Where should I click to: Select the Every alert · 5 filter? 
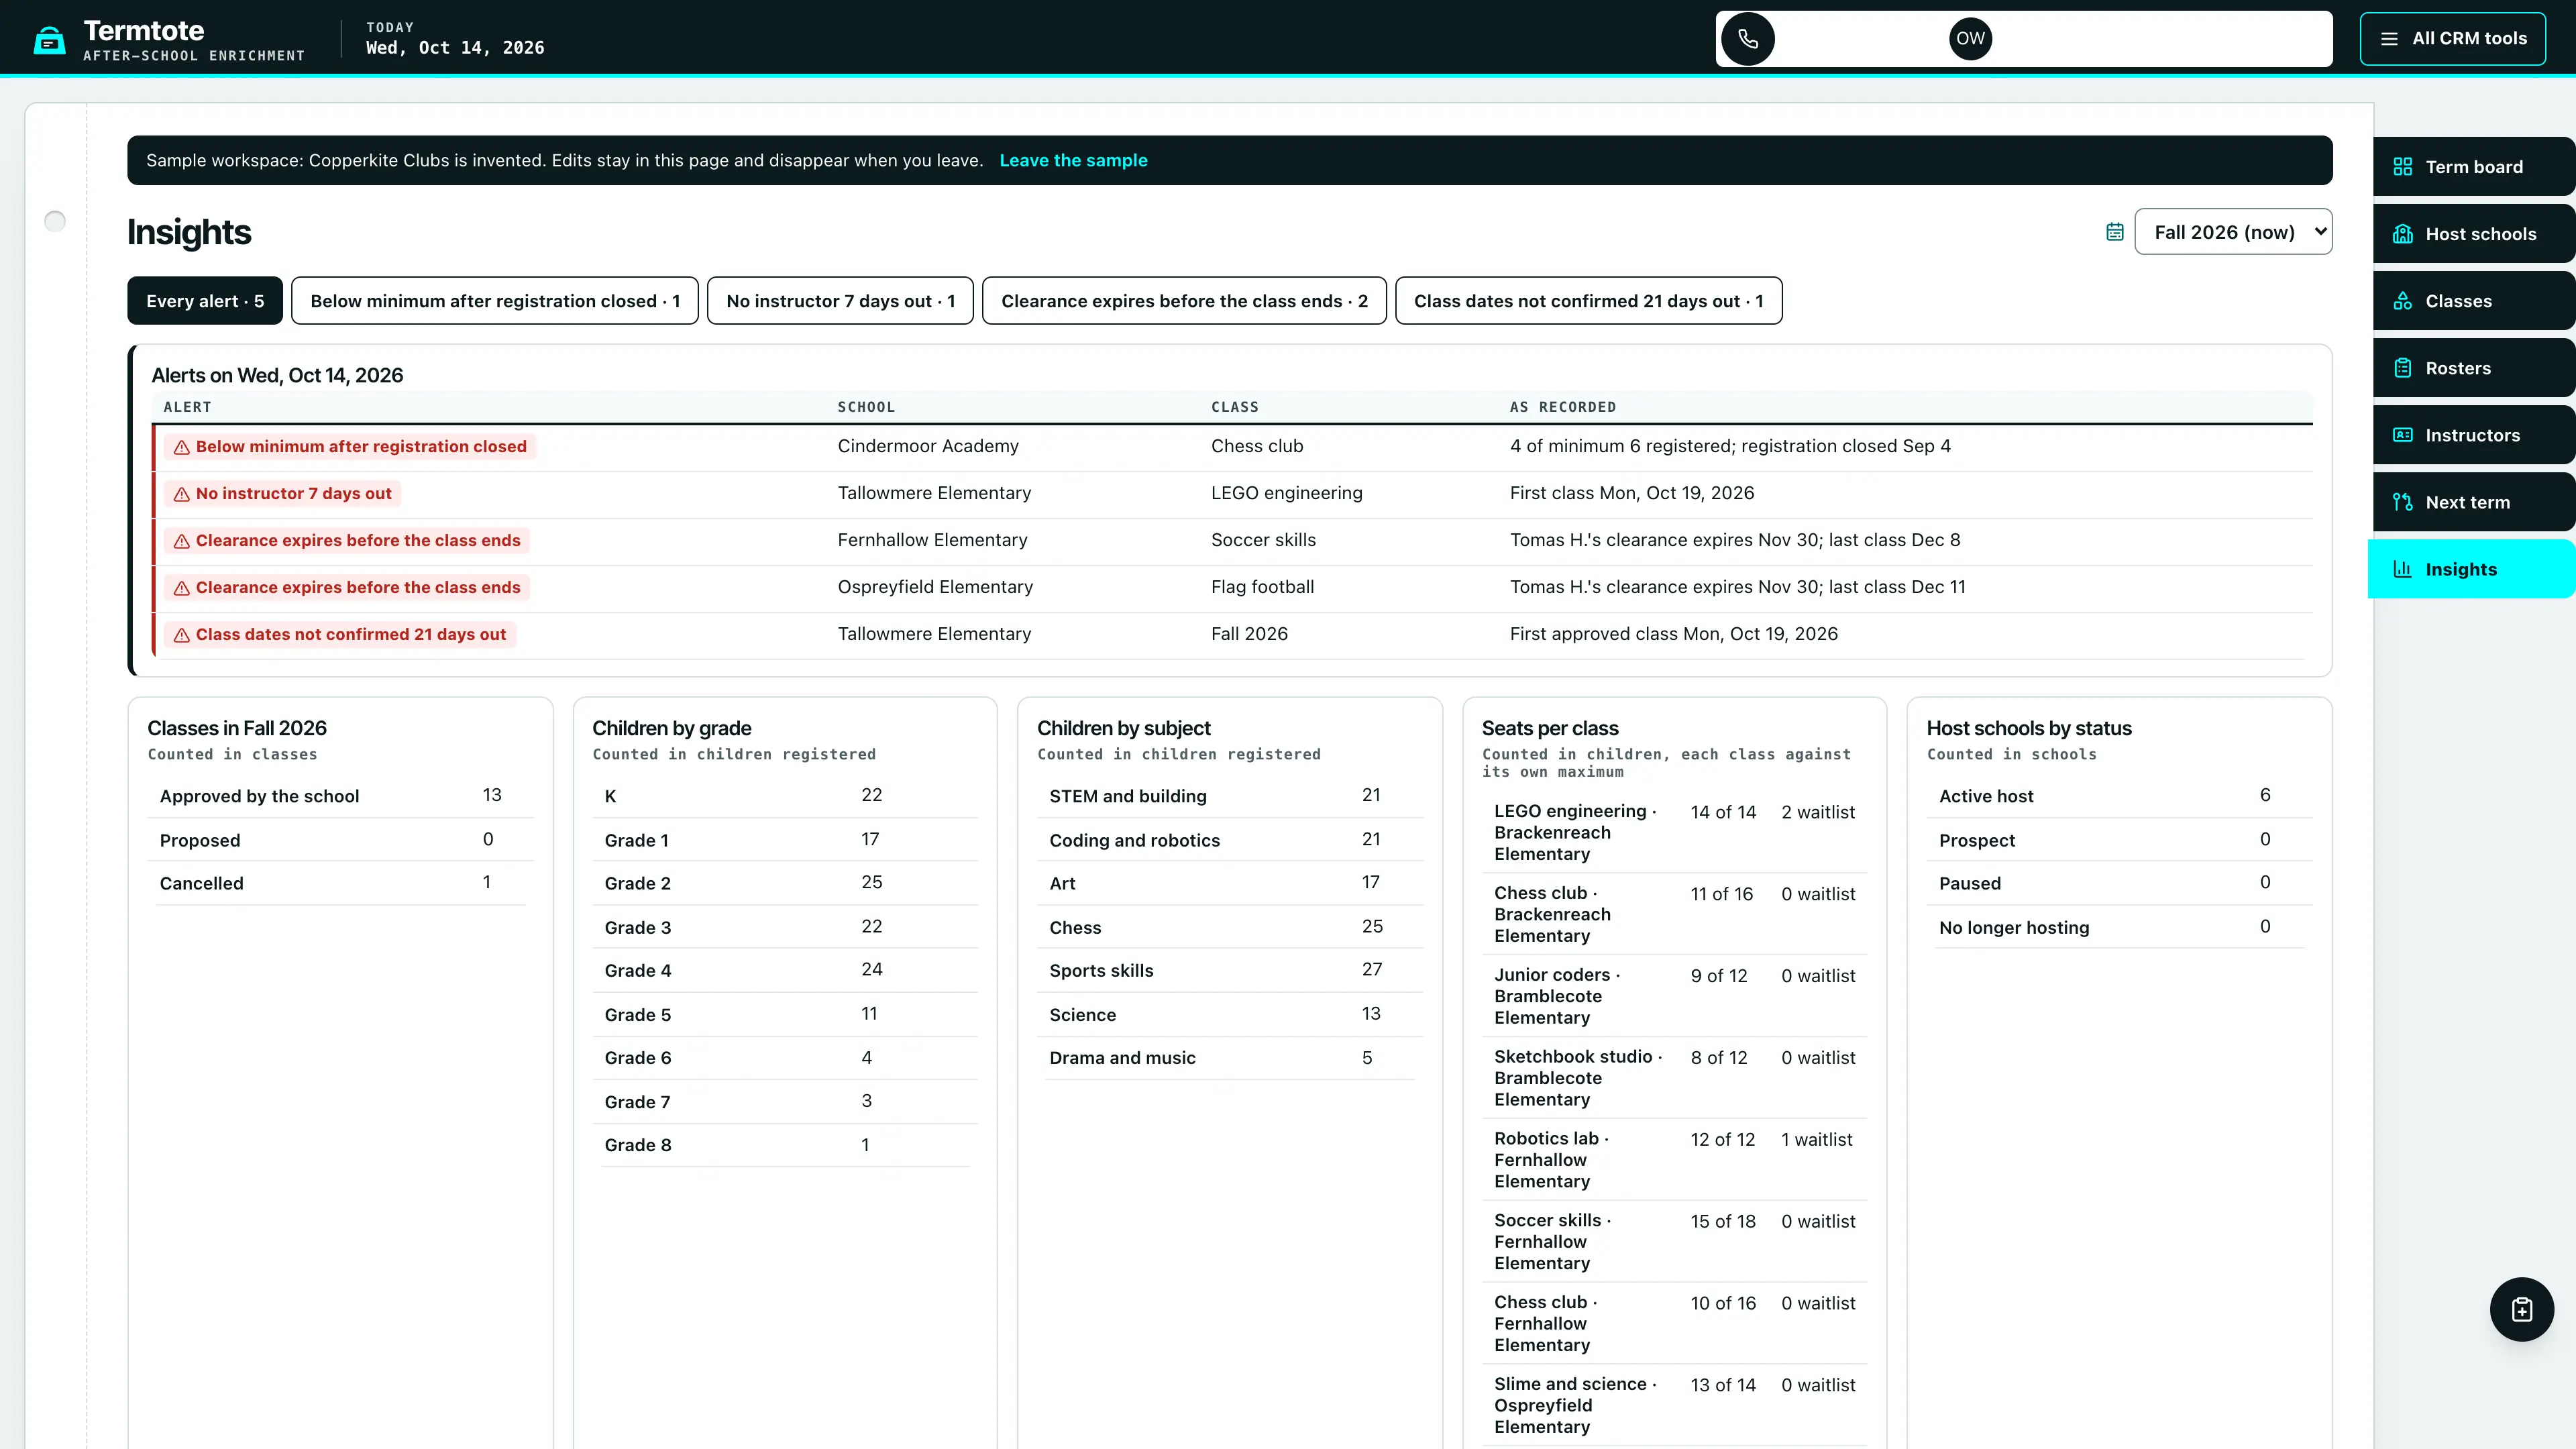(x=205, y=301)
